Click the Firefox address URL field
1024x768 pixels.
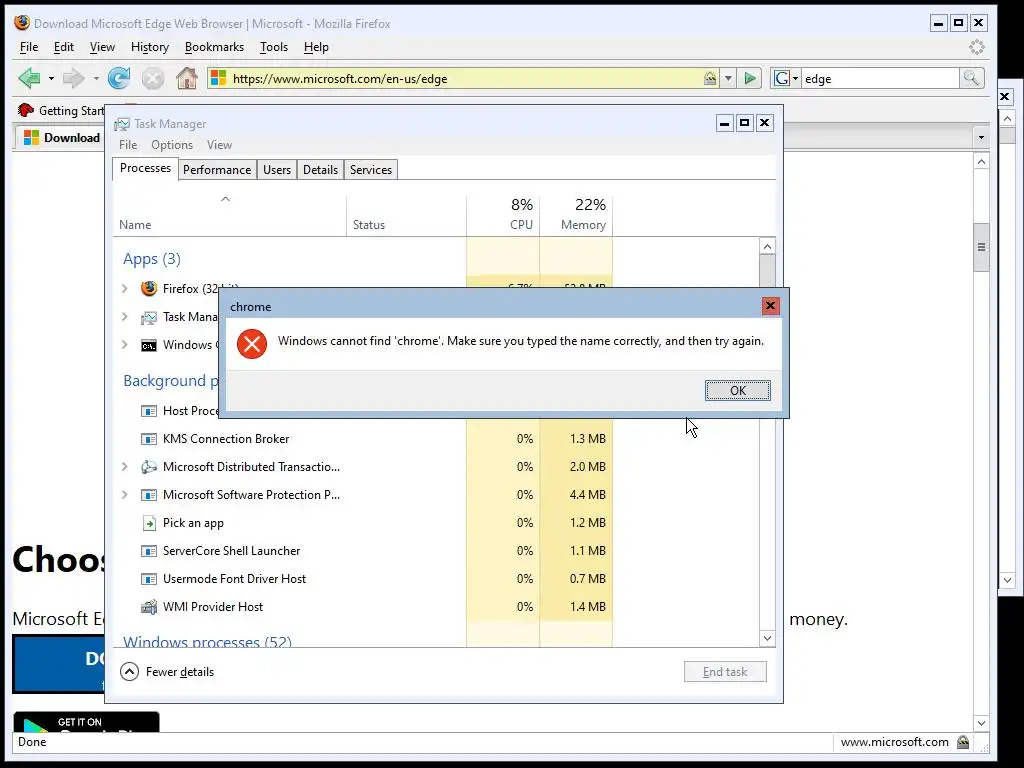pos(465,78)
